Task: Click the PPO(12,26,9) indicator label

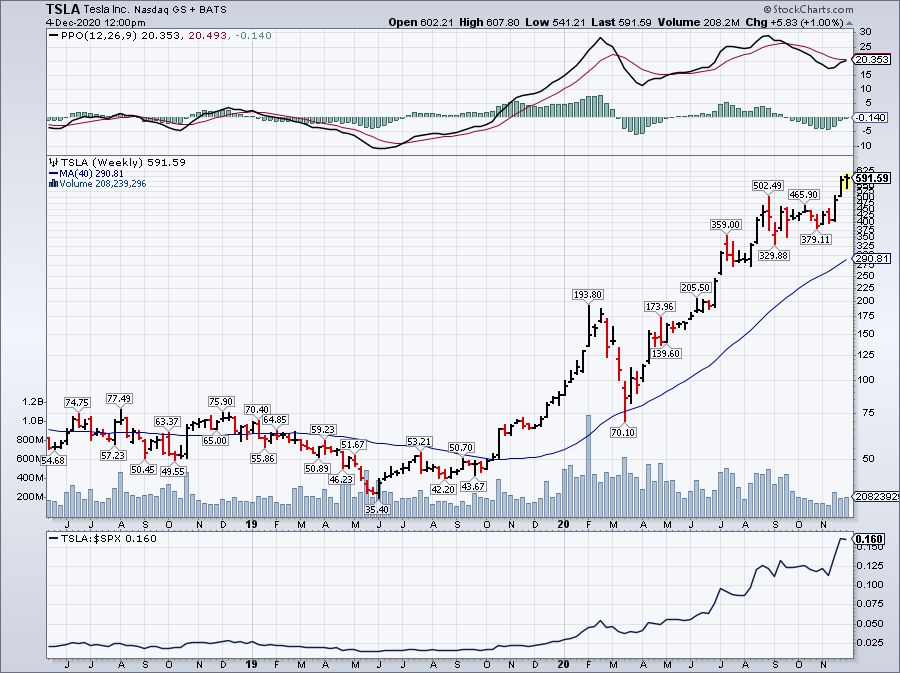Action: tap(100, 36)
